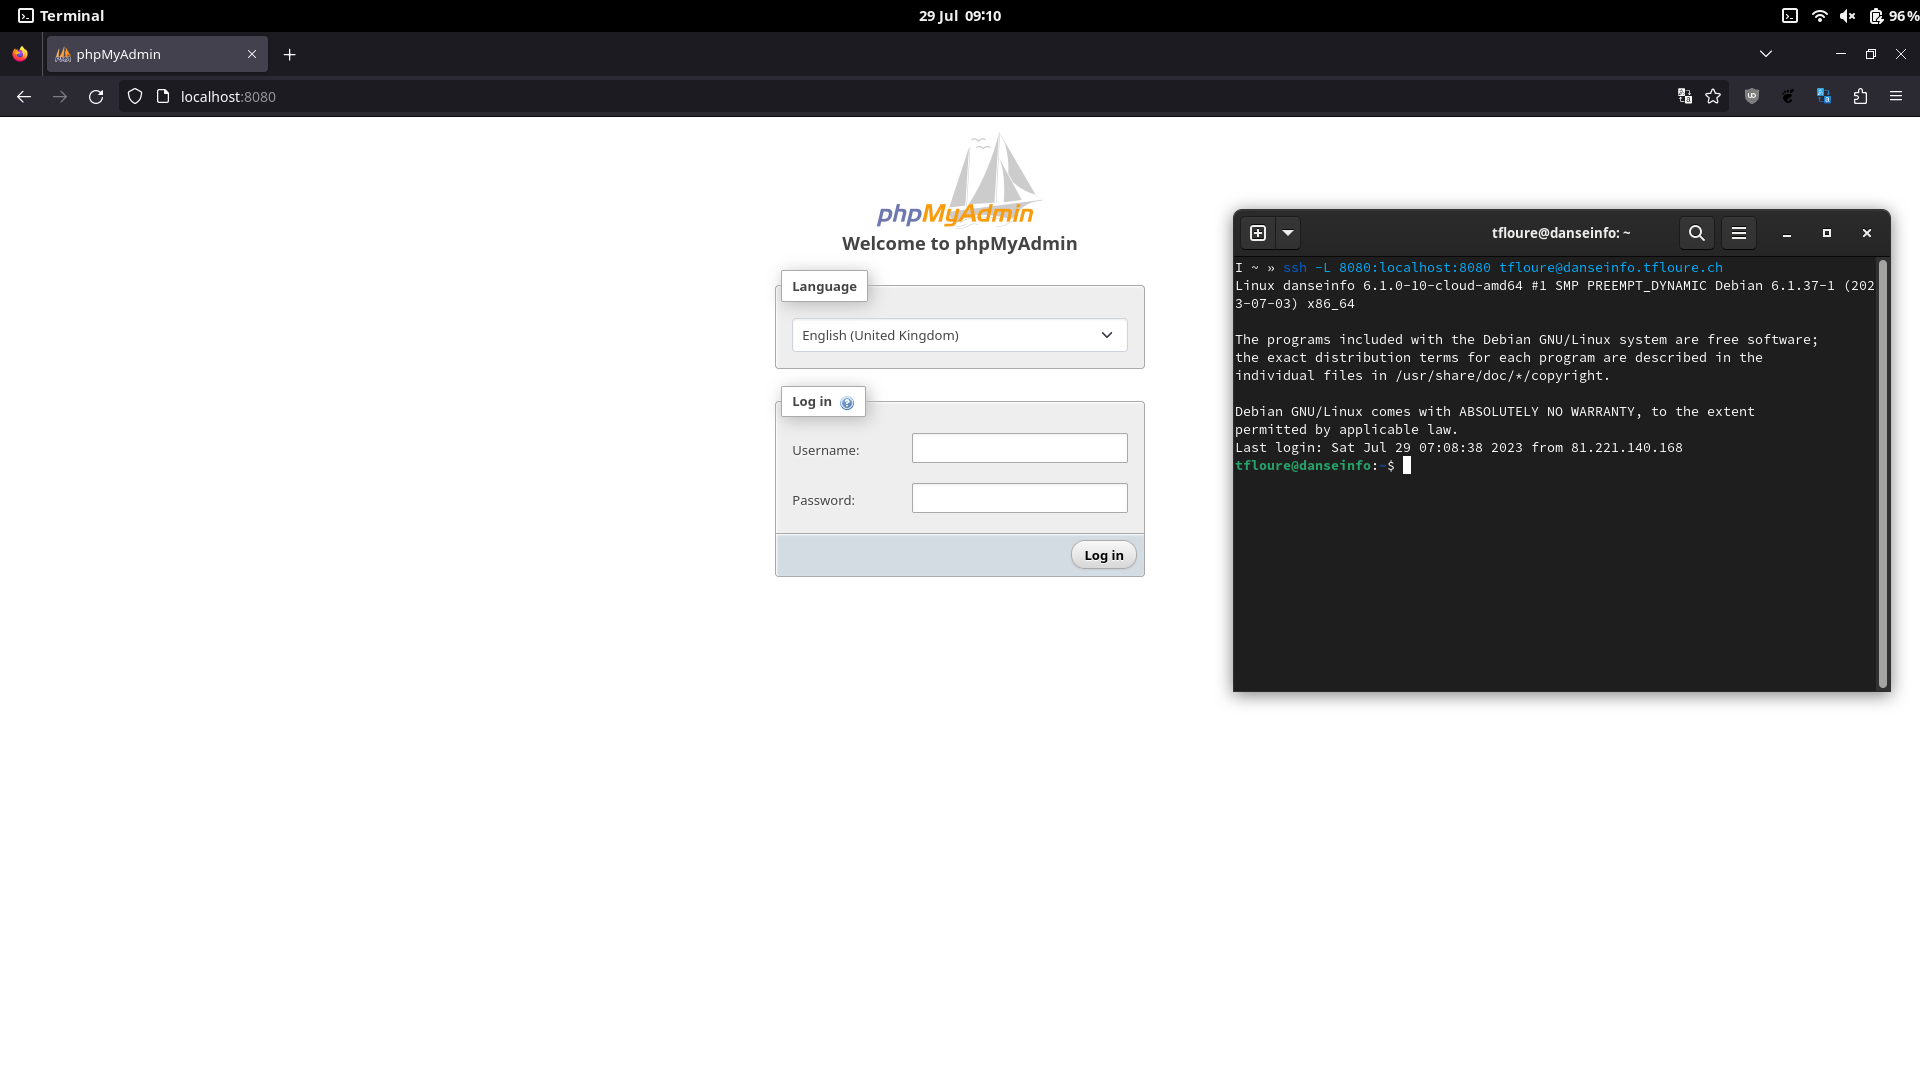Bookmark this page with star icon
This screenshot has width=1920, height=1080.
(x=1713, y=97)
